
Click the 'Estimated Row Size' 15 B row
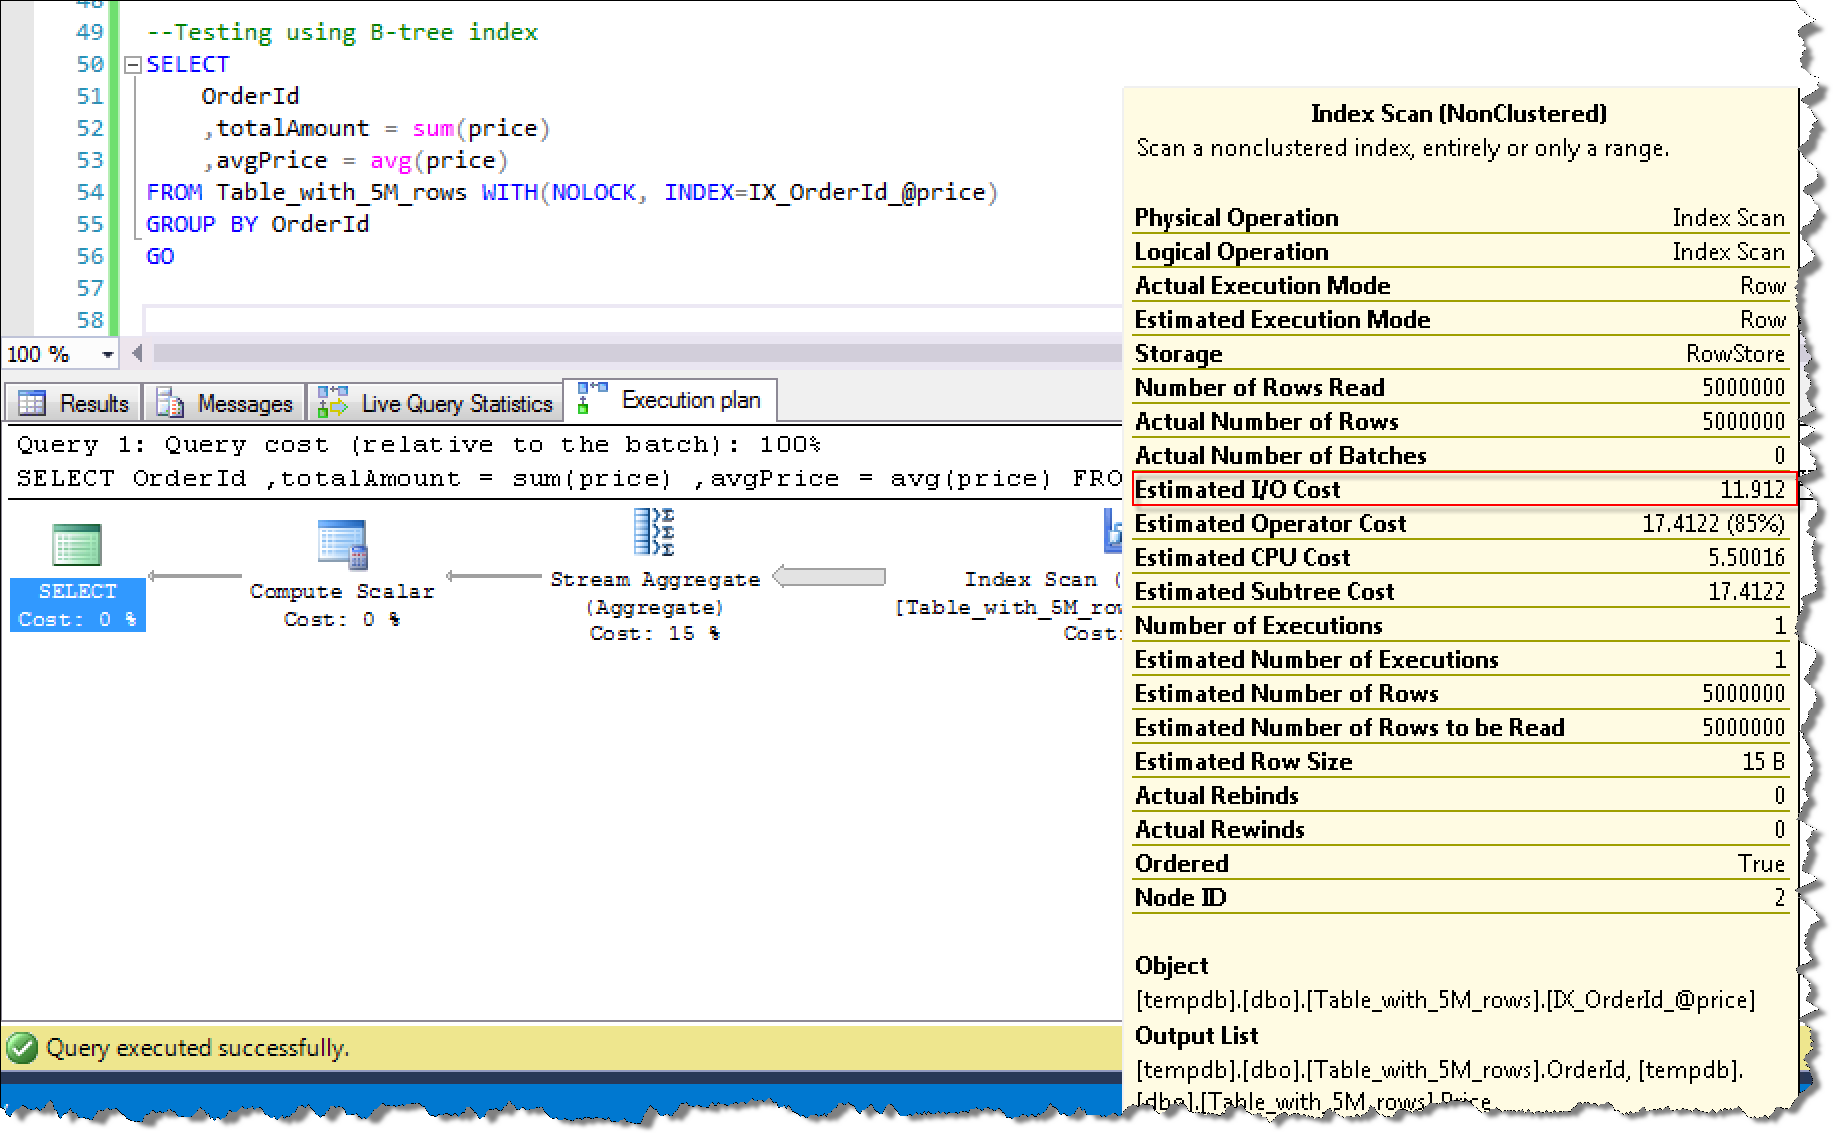(1460, 762)
